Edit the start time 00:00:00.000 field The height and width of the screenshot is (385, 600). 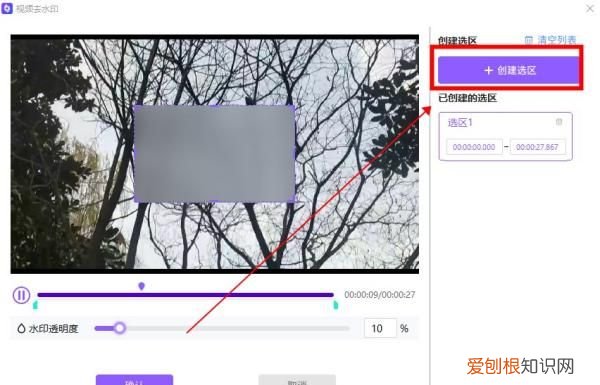point(474,147)
